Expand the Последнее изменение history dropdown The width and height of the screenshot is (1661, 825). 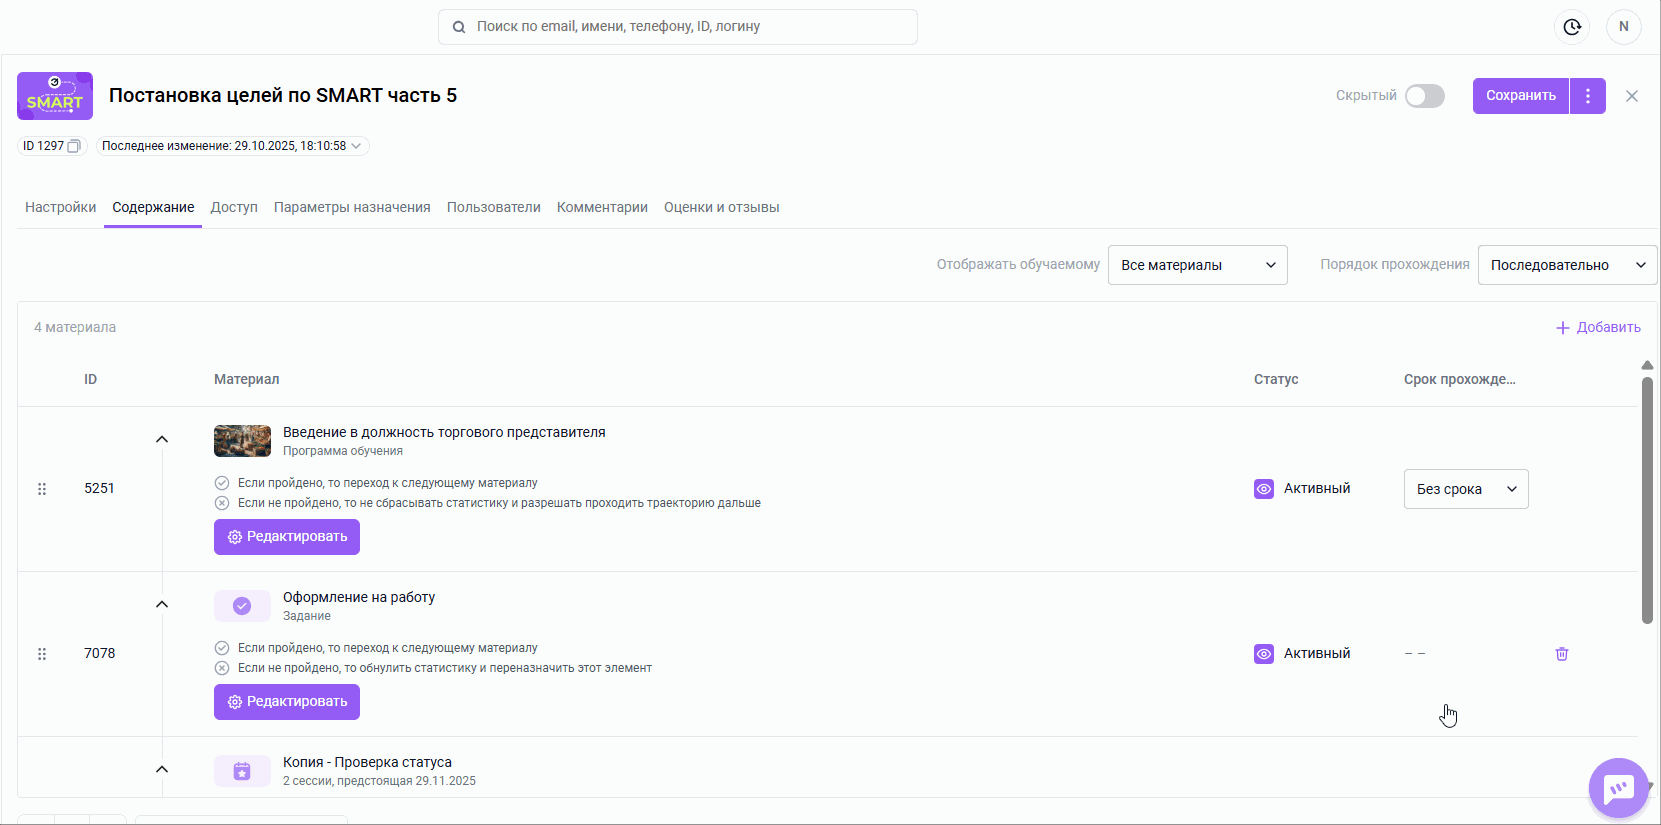coord(233,146)
